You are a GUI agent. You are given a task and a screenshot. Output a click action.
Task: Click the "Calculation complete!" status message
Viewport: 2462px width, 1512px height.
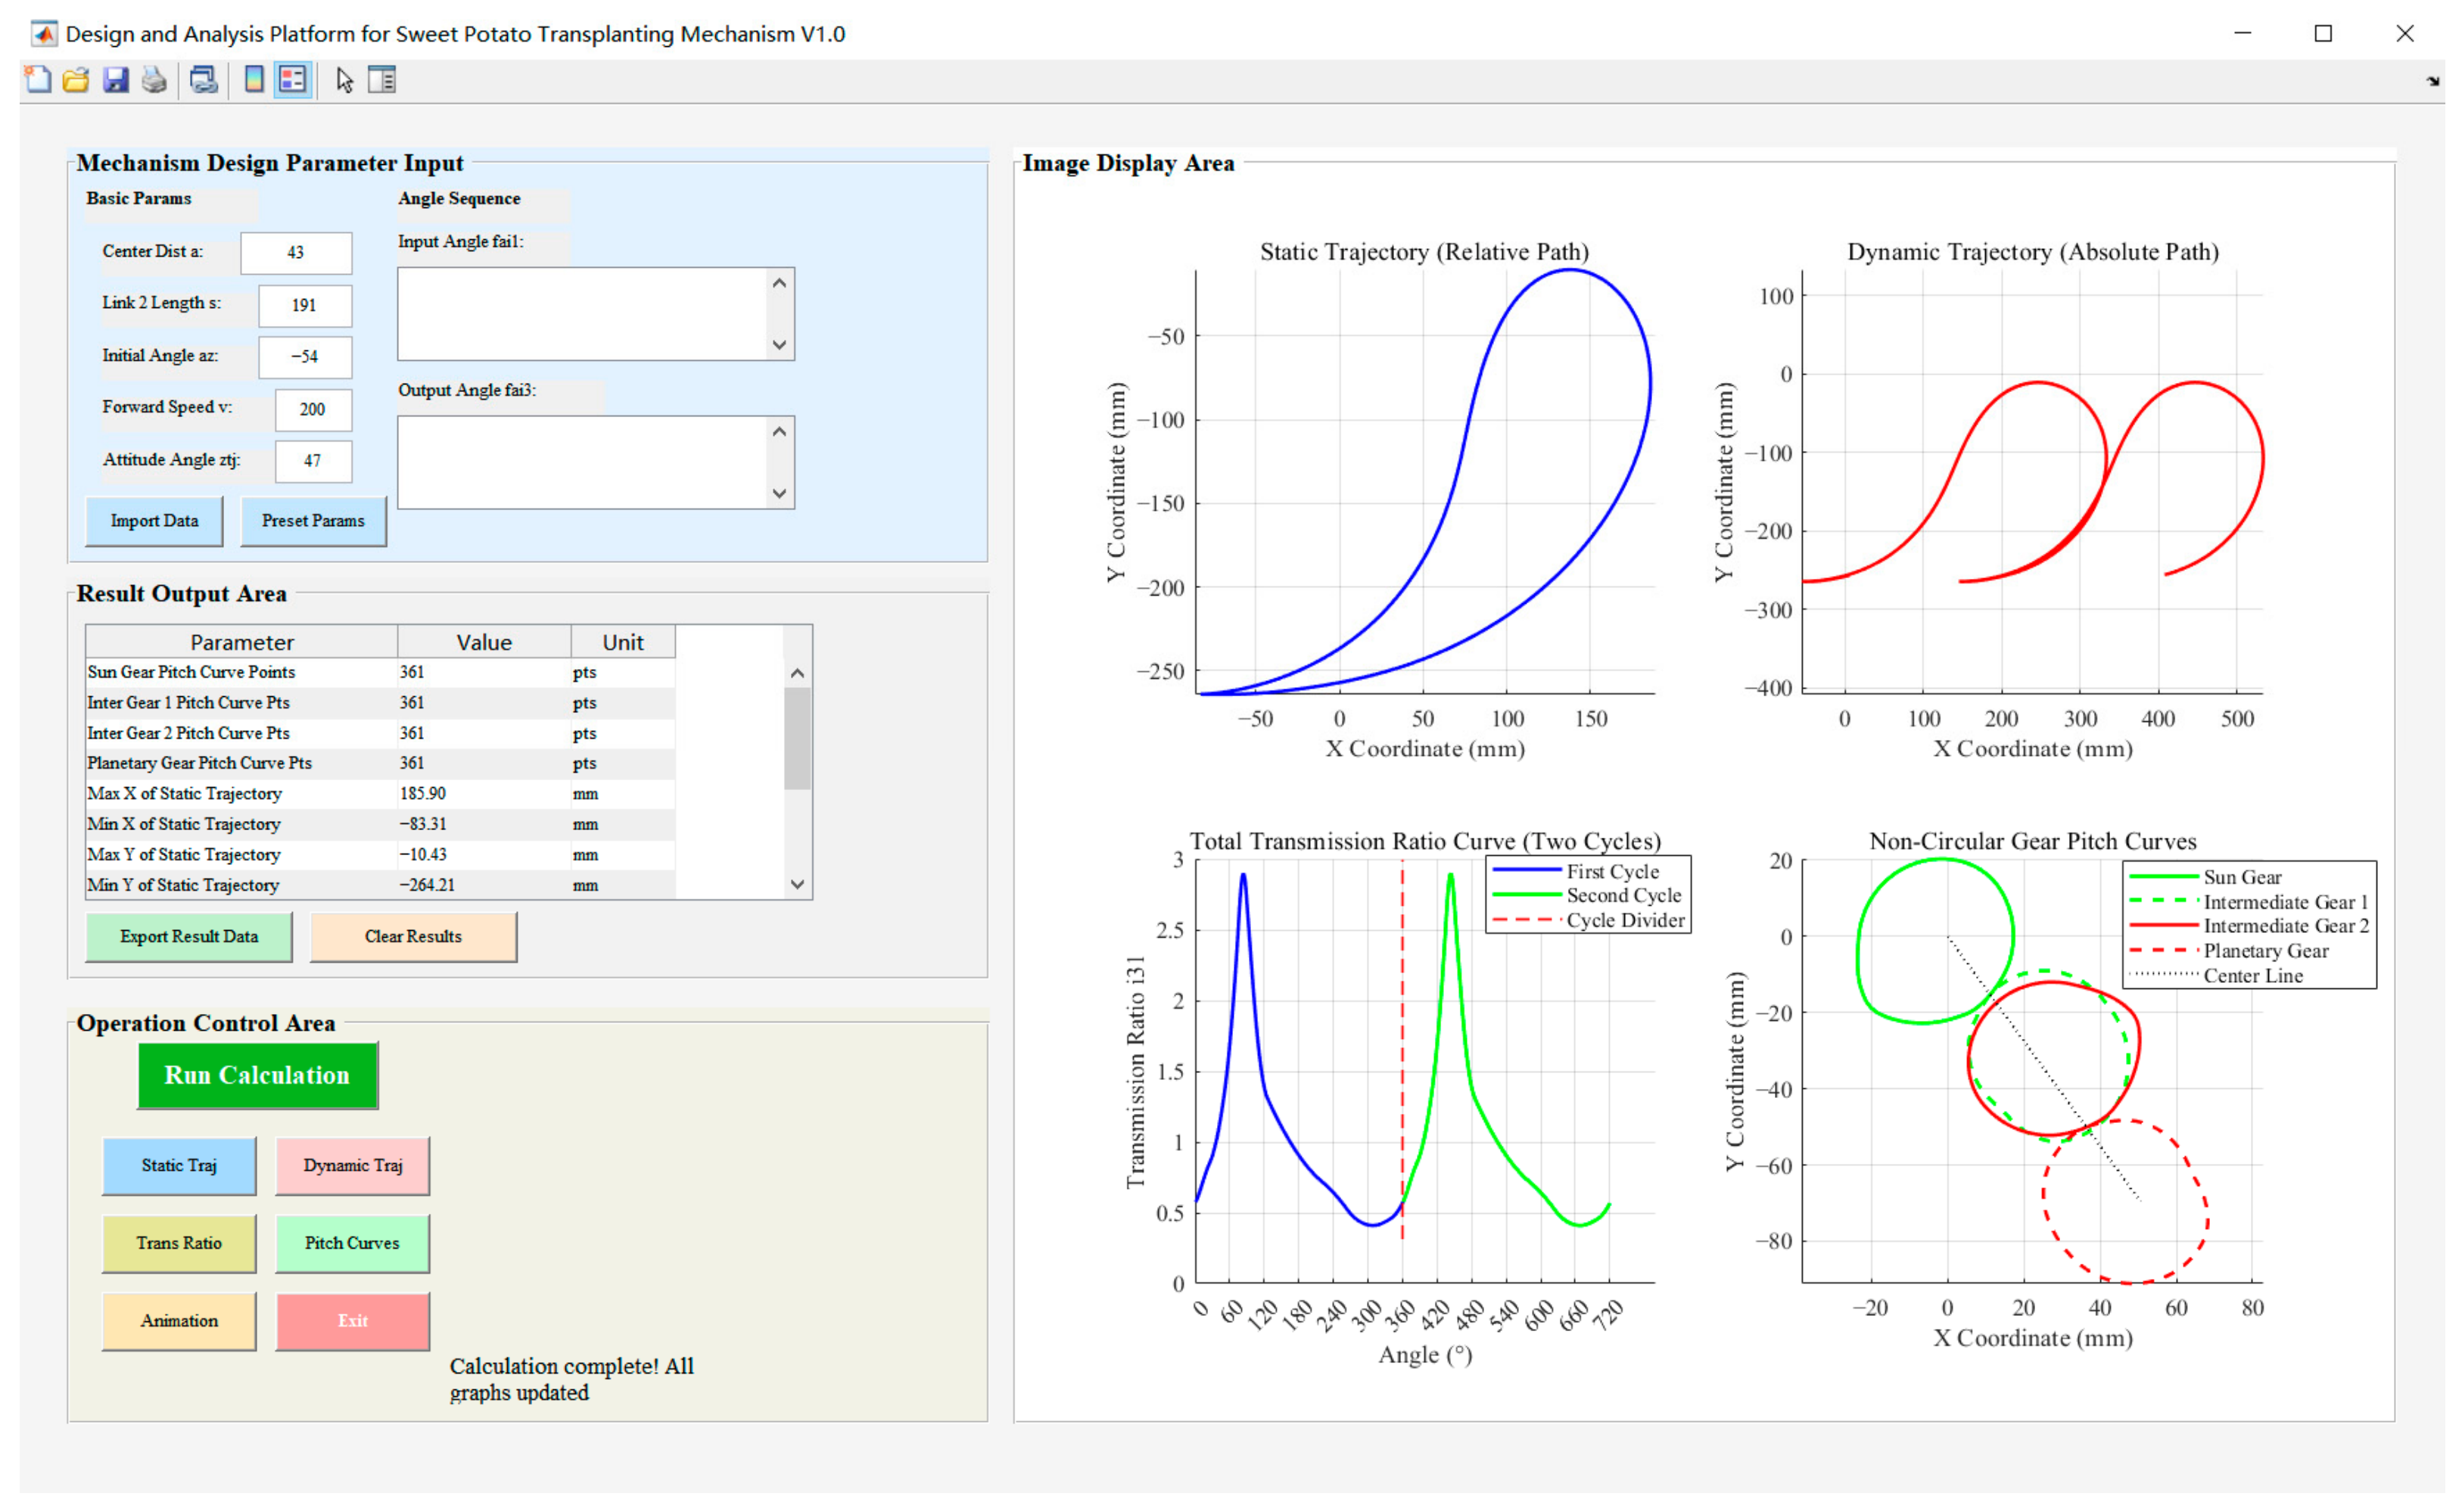tap(571, 1380)
